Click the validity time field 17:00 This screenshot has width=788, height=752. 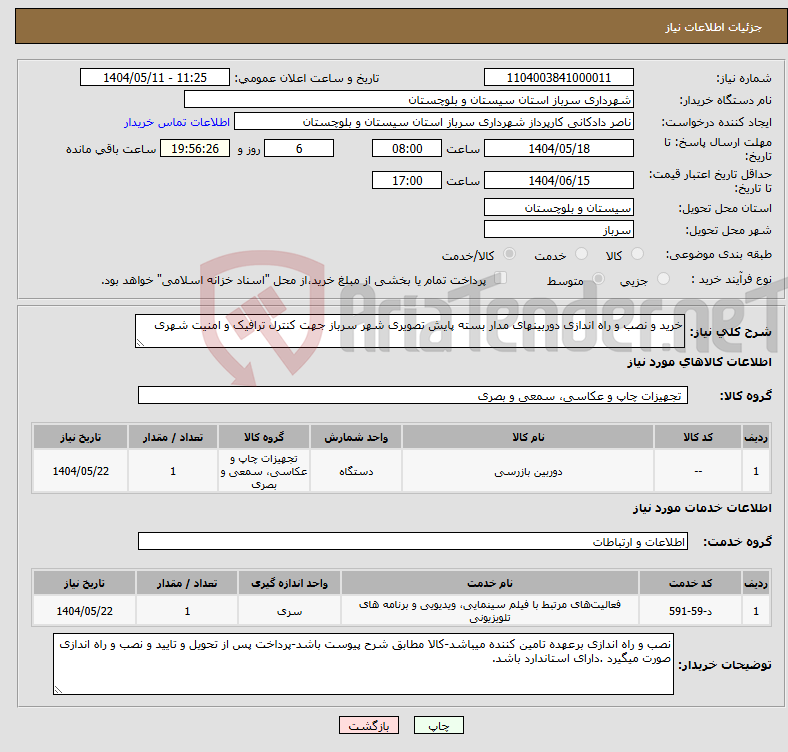tap(407, 180)
